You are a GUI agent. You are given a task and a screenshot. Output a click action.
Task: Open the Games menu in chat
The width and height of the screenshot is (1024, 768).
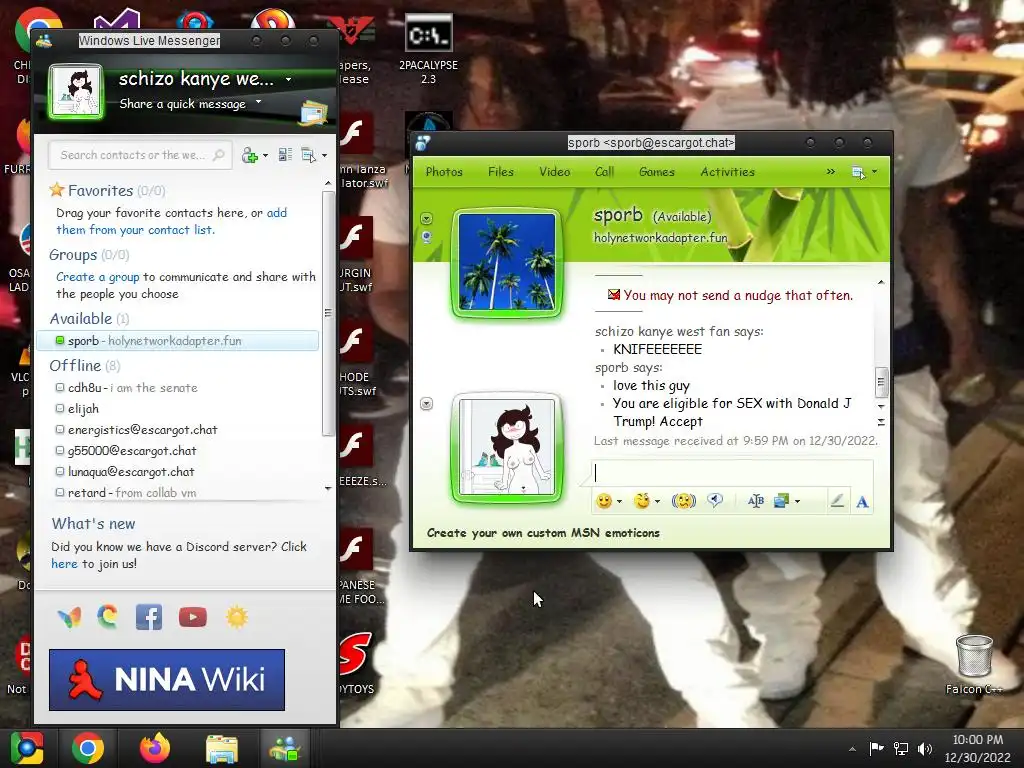coord(657,172)
